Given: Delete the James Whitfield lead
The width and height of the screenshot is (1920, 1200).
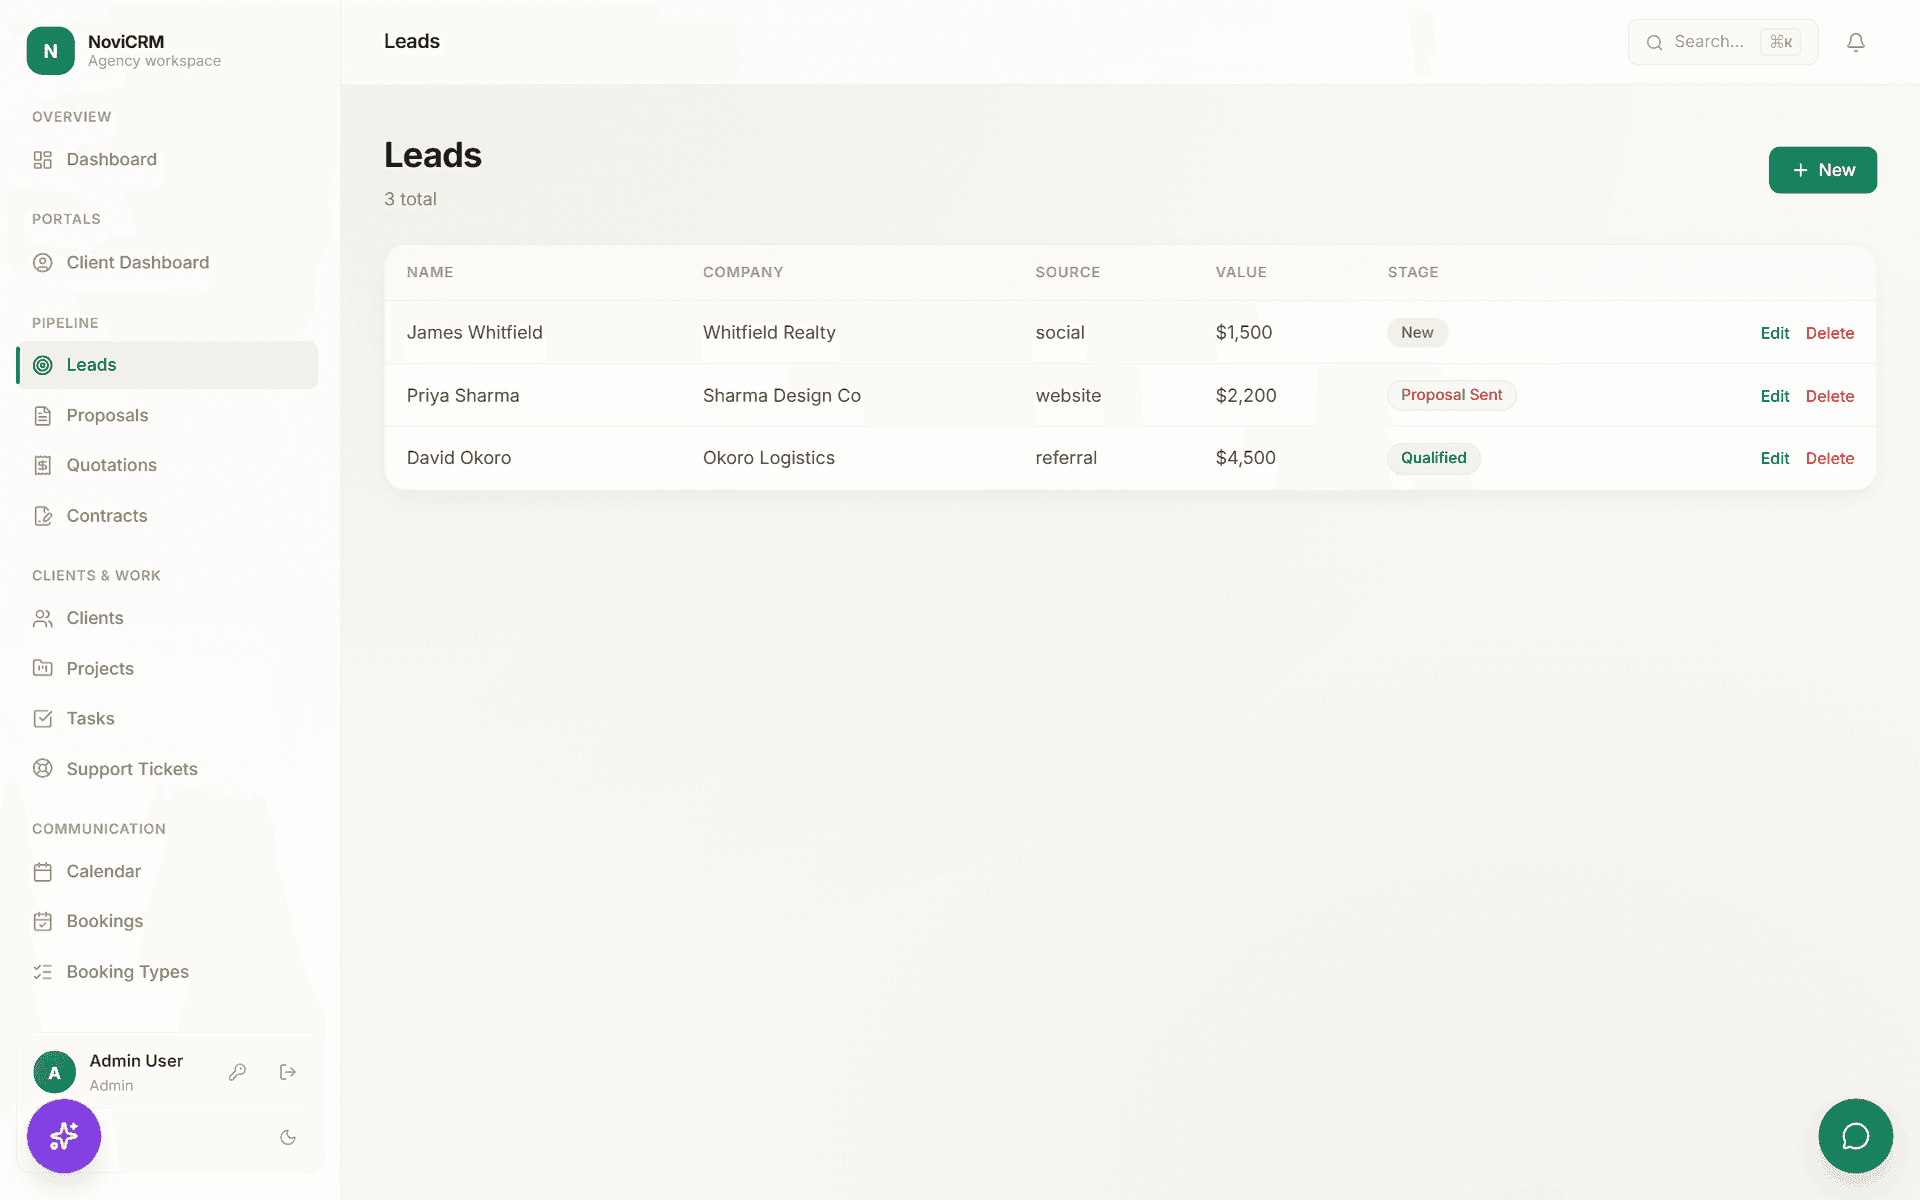Looking at the screenshot, I should pyautogui.click(x=1830, y=333).
